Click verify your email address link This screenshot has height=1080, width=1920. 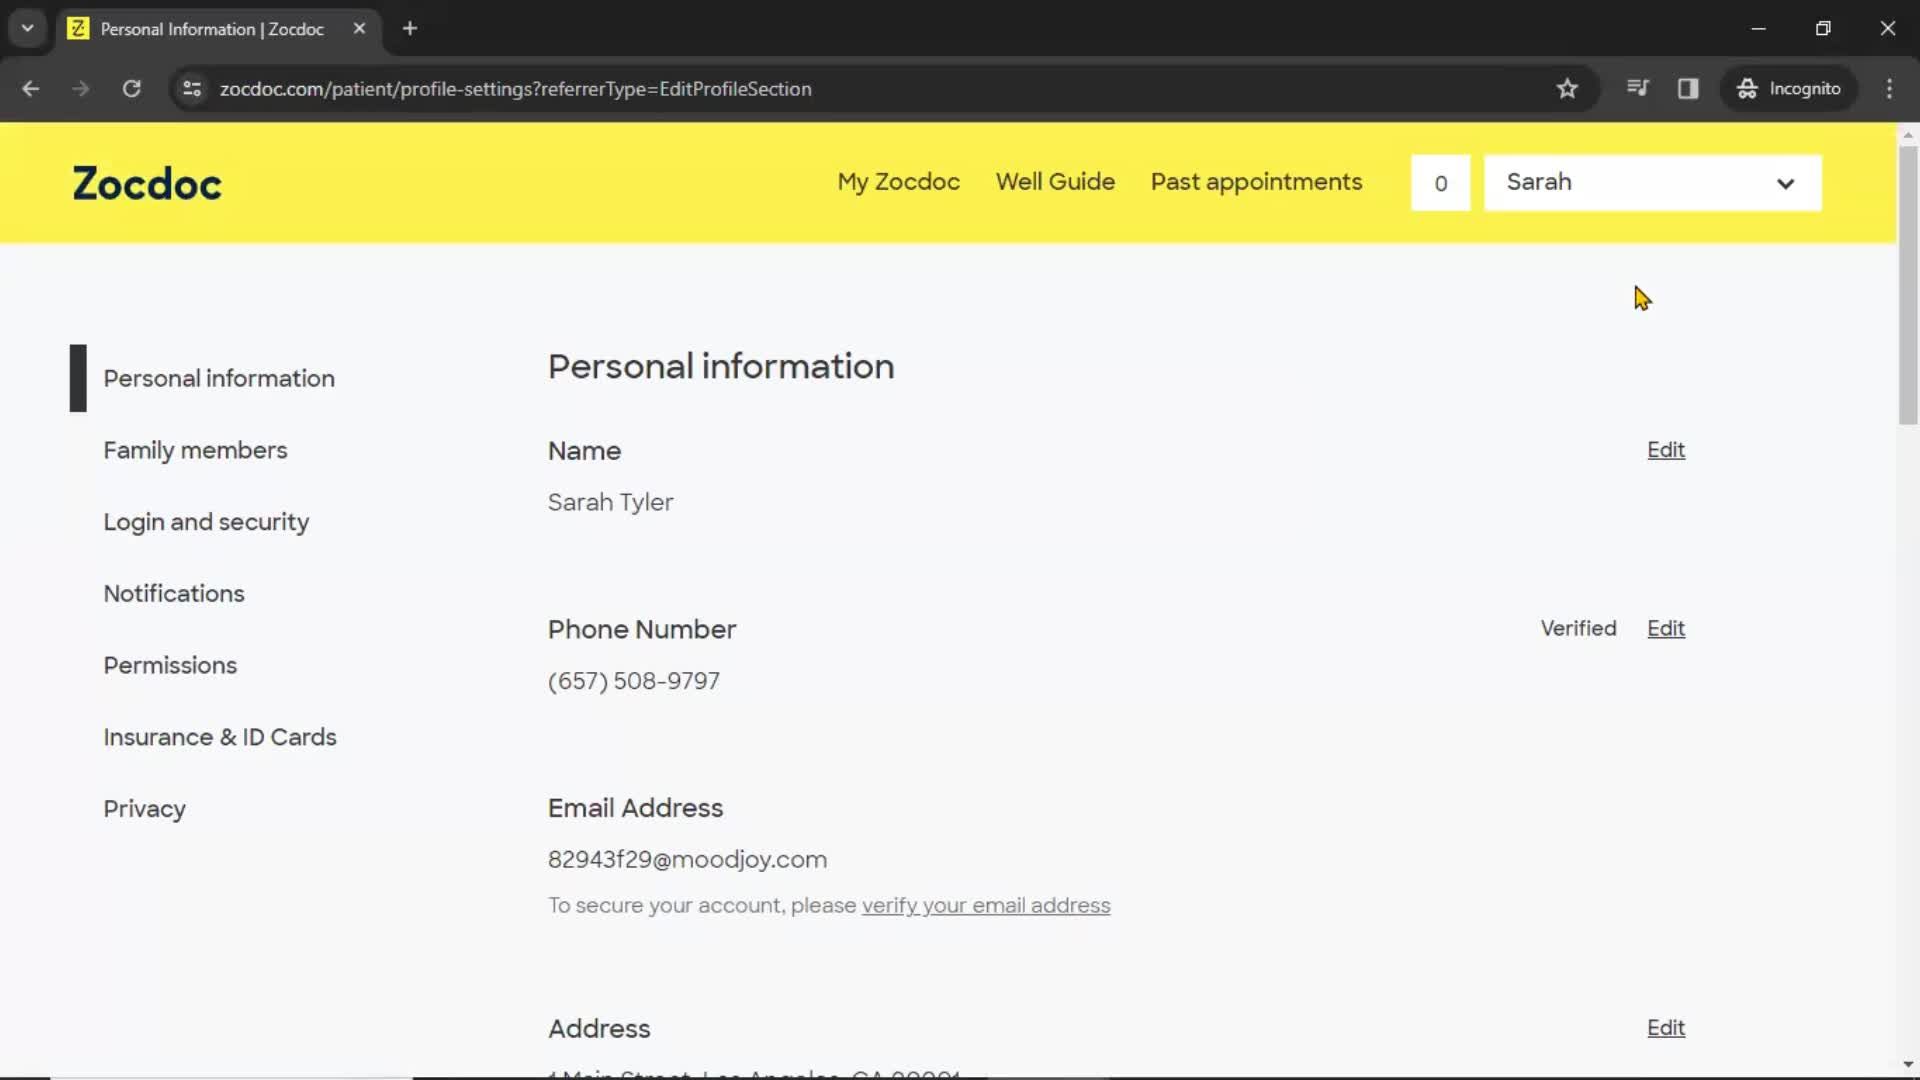tap(986, 905)
